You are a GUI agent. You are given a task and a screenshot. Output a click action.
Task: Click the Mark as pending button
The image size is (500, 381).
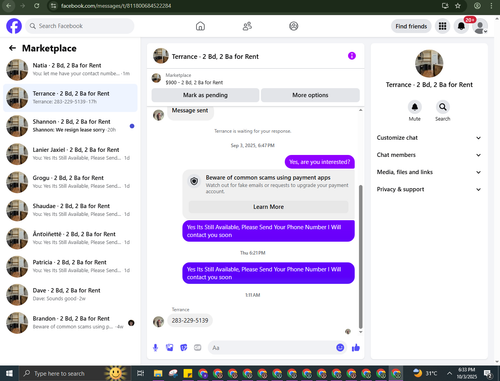pos(205,95)
